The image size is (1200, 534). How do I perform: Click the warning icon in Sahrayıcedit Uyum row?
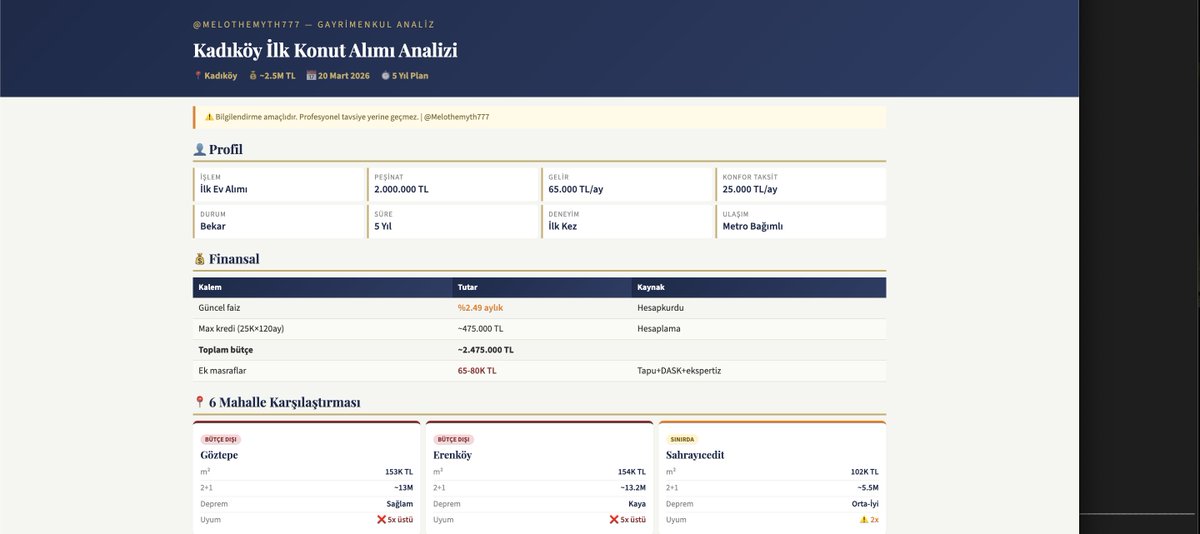pos(863,520)
